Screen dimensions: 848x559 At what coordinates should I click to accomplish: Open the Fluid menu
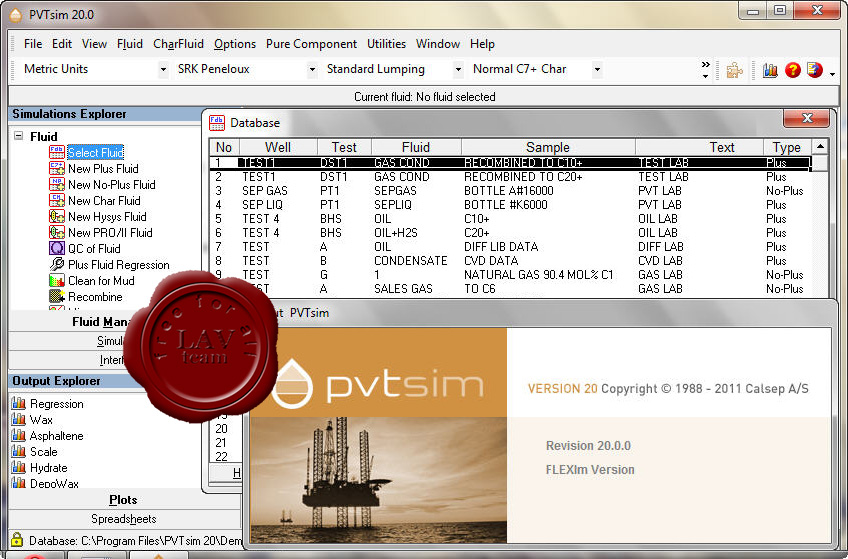click(x=130, y=44)
